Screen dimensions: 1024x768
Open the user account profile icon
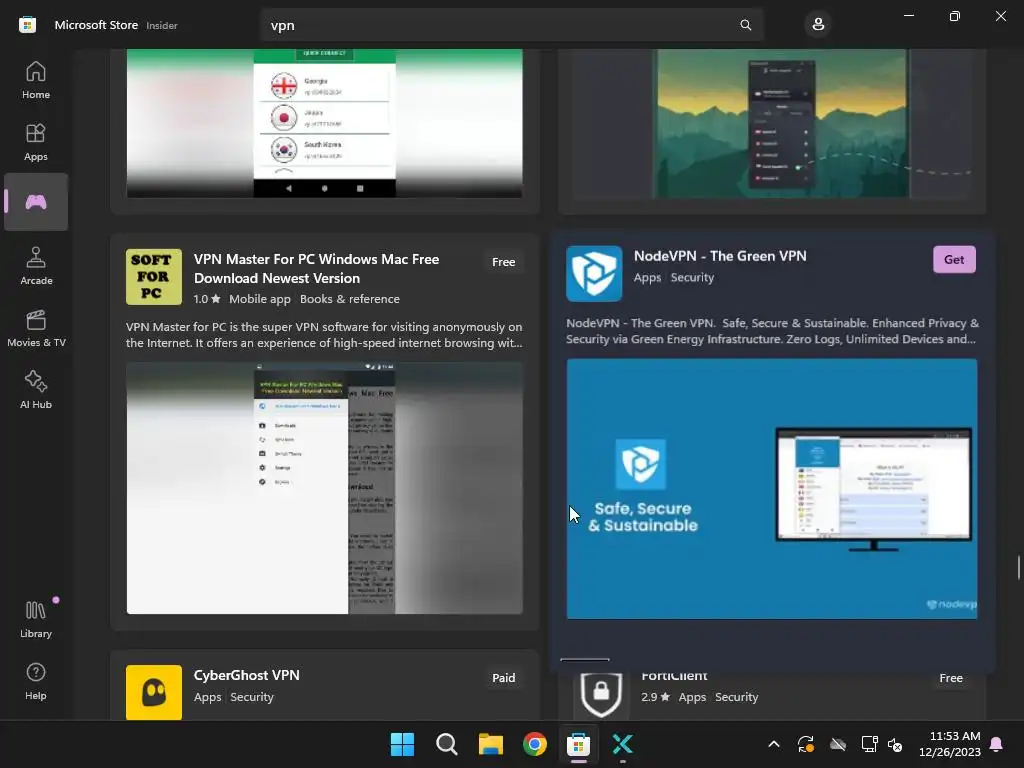click(x=818, y=25)
